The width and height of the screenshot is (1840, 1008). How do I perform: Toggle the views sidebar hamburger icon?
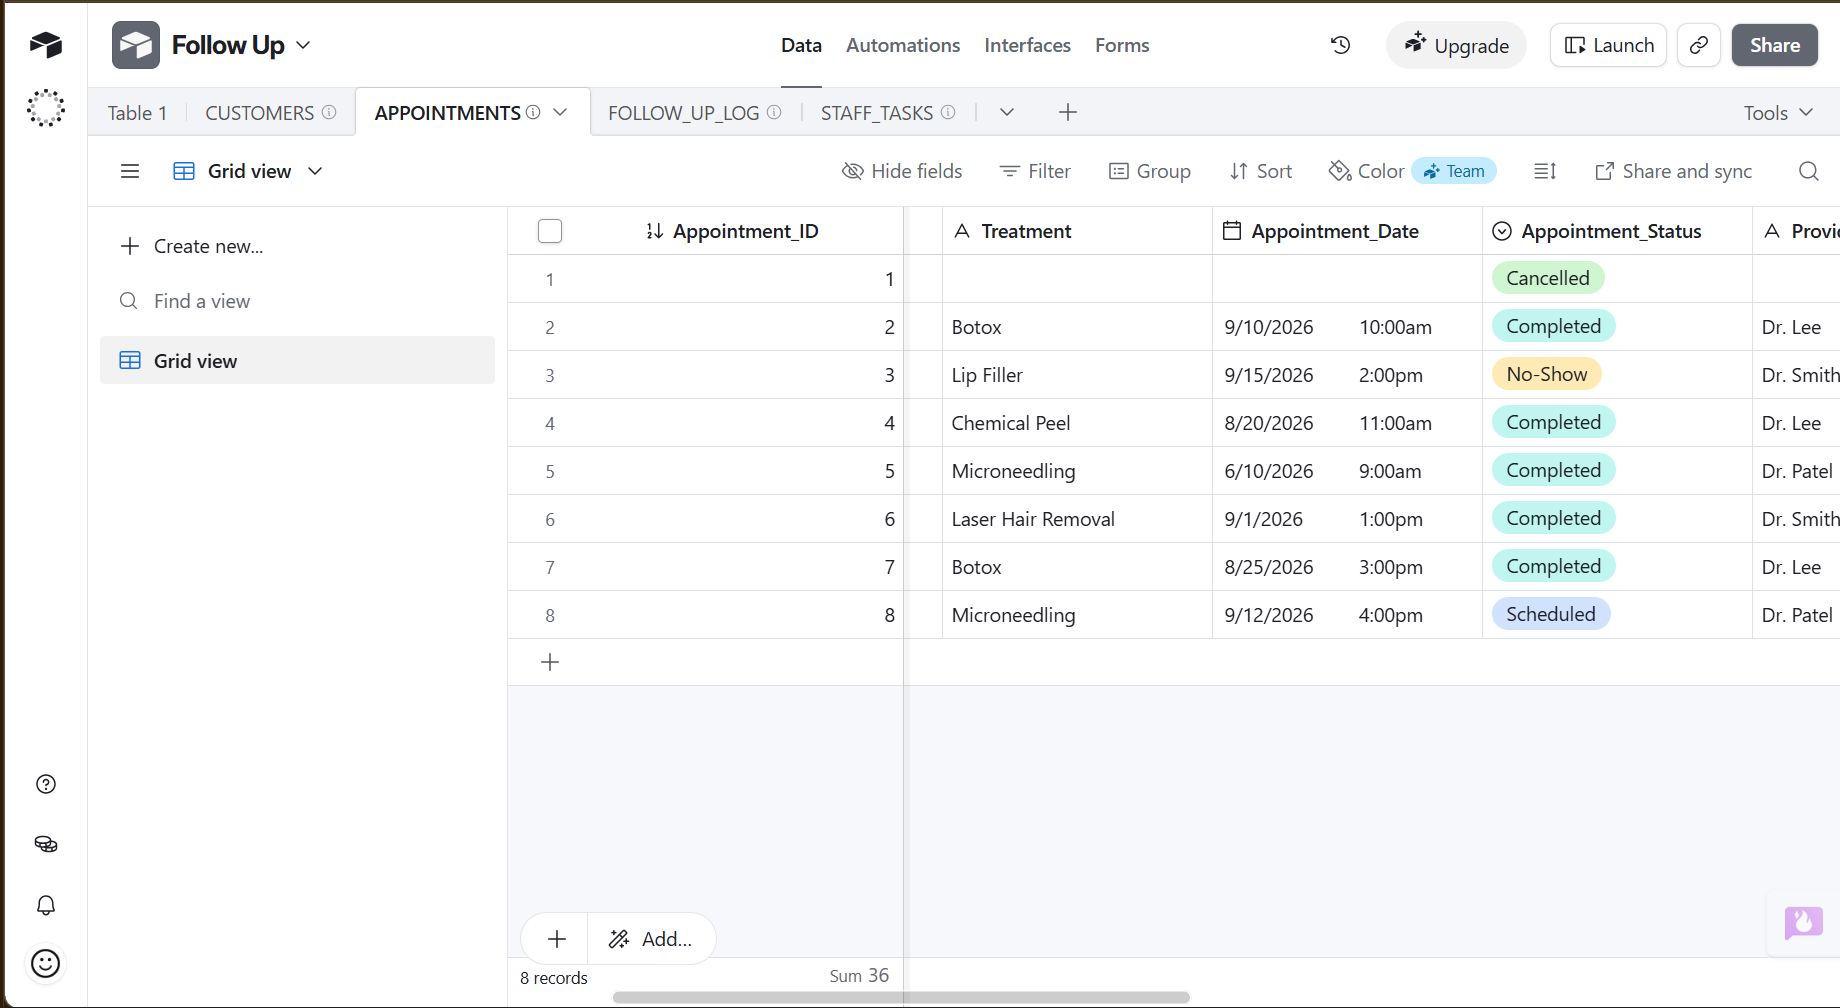130,171
